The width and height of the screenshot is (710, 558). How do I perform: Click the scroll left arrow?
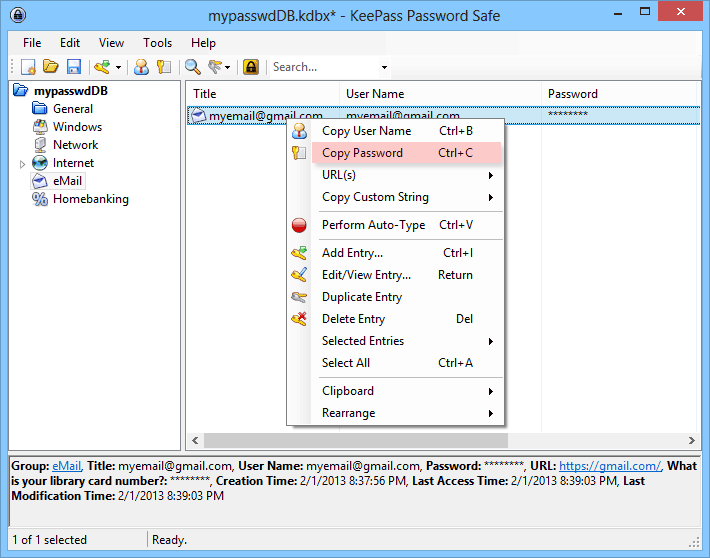pyautogui.click(x=195, y=440)
